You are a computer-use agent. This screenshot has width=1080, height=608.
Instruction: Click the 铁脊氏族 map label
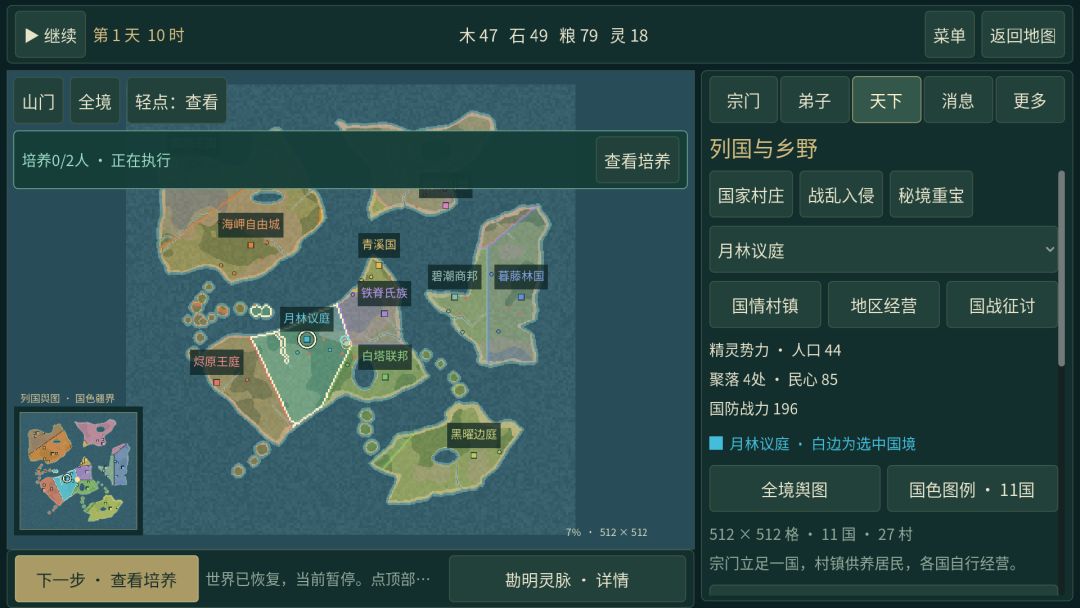[384, 293]
